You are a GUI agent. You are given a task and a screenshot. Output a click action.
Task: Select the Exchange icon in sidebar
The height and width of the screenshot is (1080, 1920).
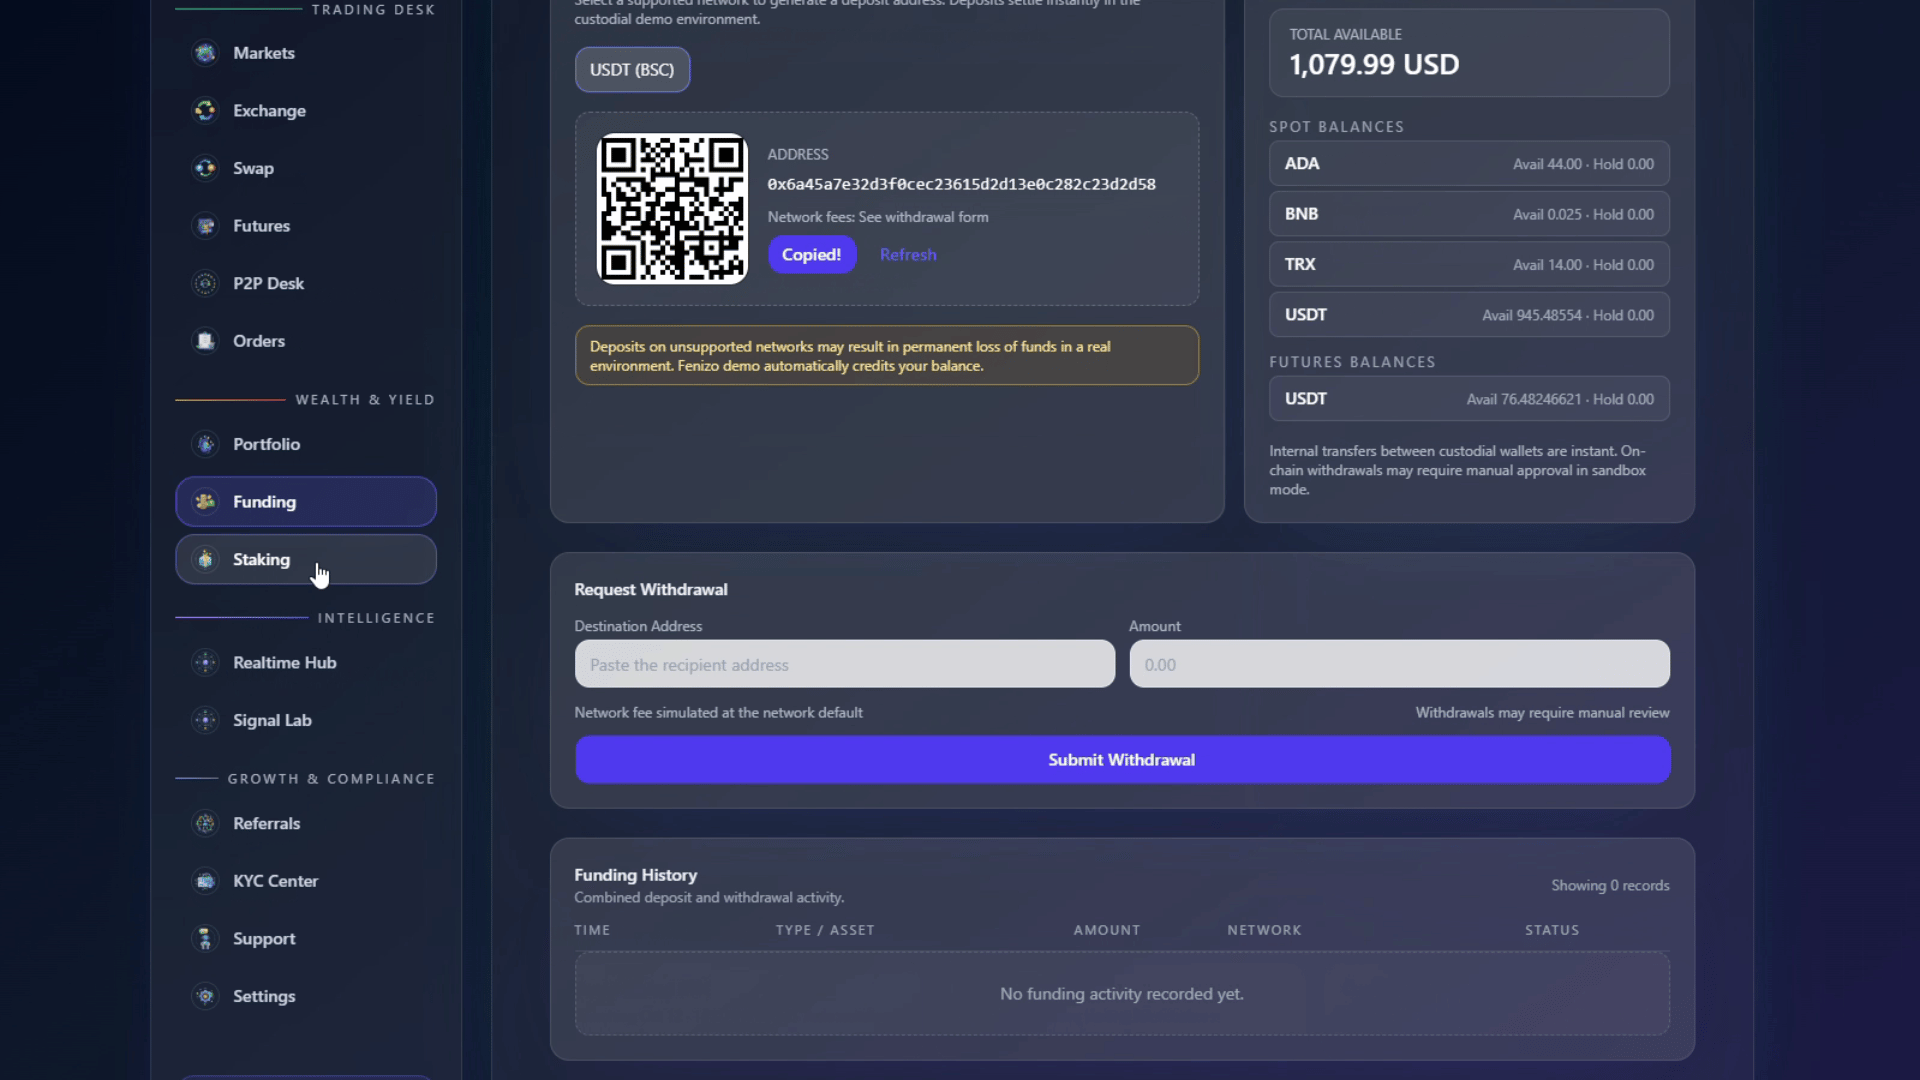[205, 110]
